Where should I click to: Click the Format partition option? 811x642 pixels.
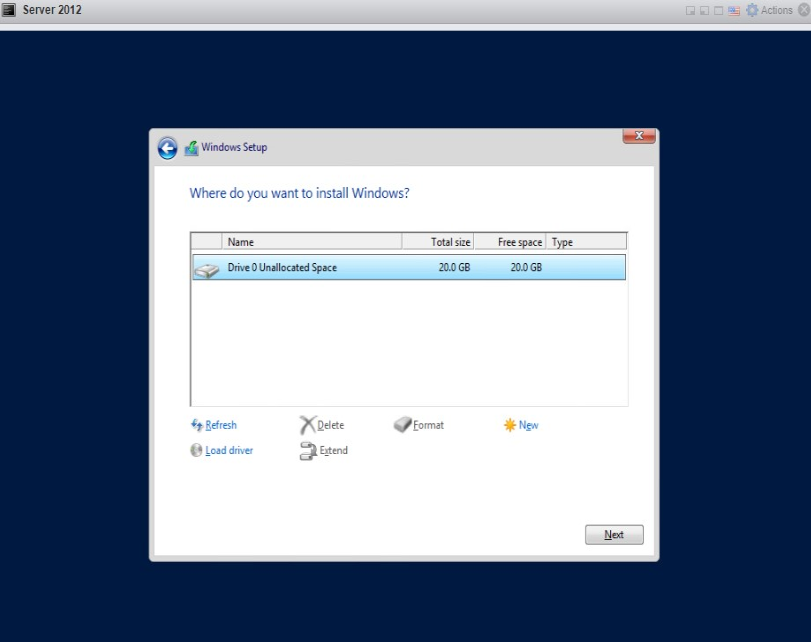pos(418,425)
